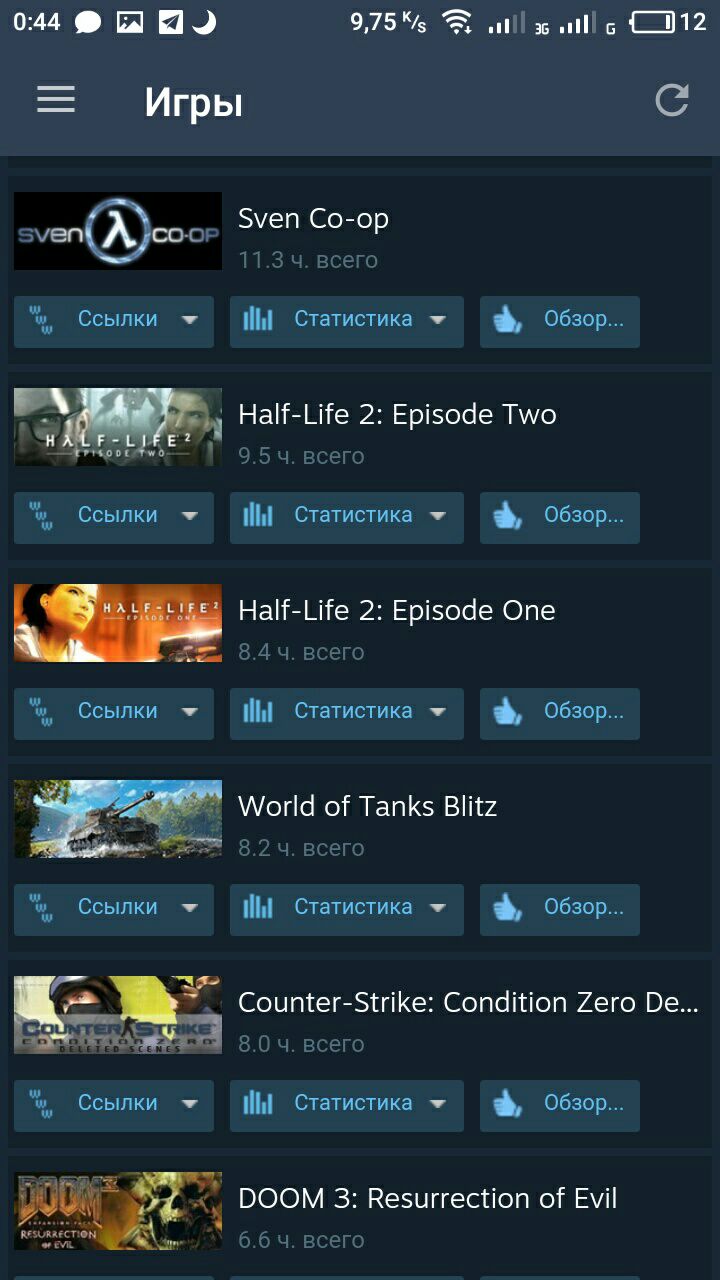Viewport: 720px width, 1280px height.
Task: Tap statistics bar-chart icon for Half-Life 2: Episode Two
Action: pos(257,515)
